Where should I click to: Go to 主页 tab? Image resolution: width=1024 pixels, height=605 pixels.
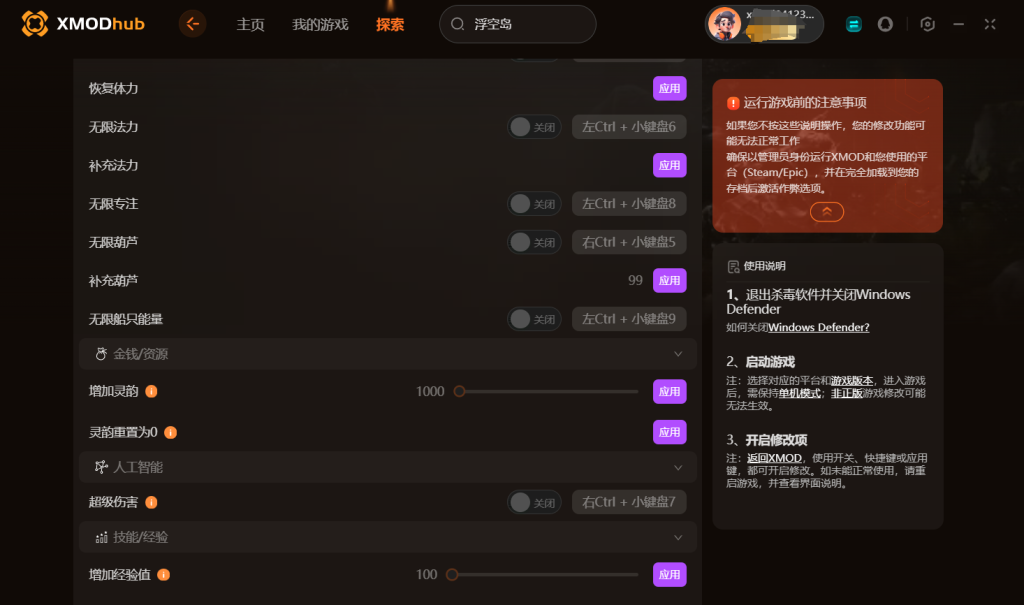(x=250, y=25)
